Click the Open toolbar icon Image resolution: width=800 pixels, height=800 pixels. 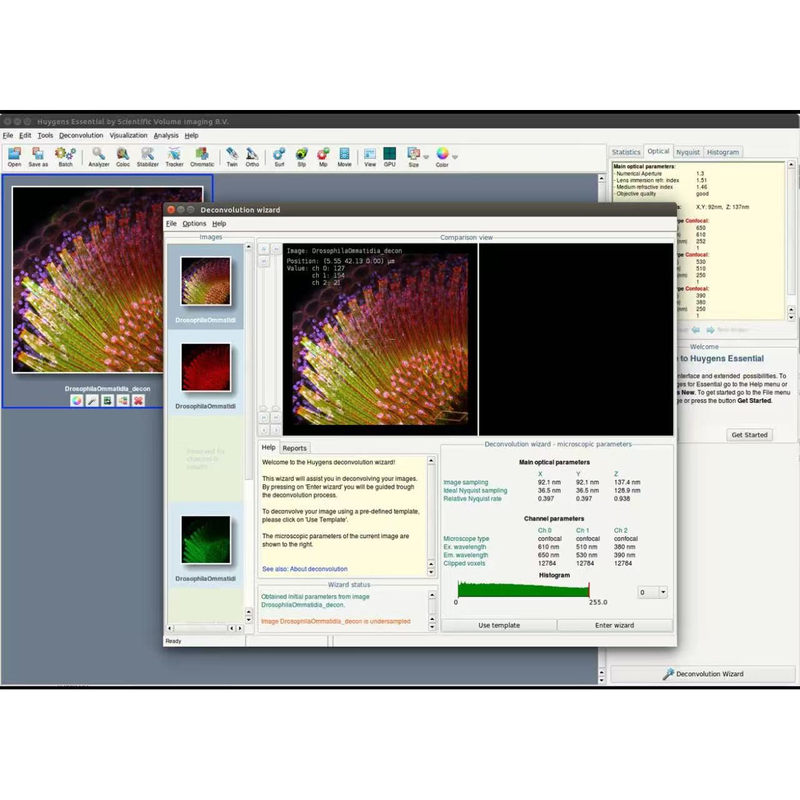[x=14, y=157]
